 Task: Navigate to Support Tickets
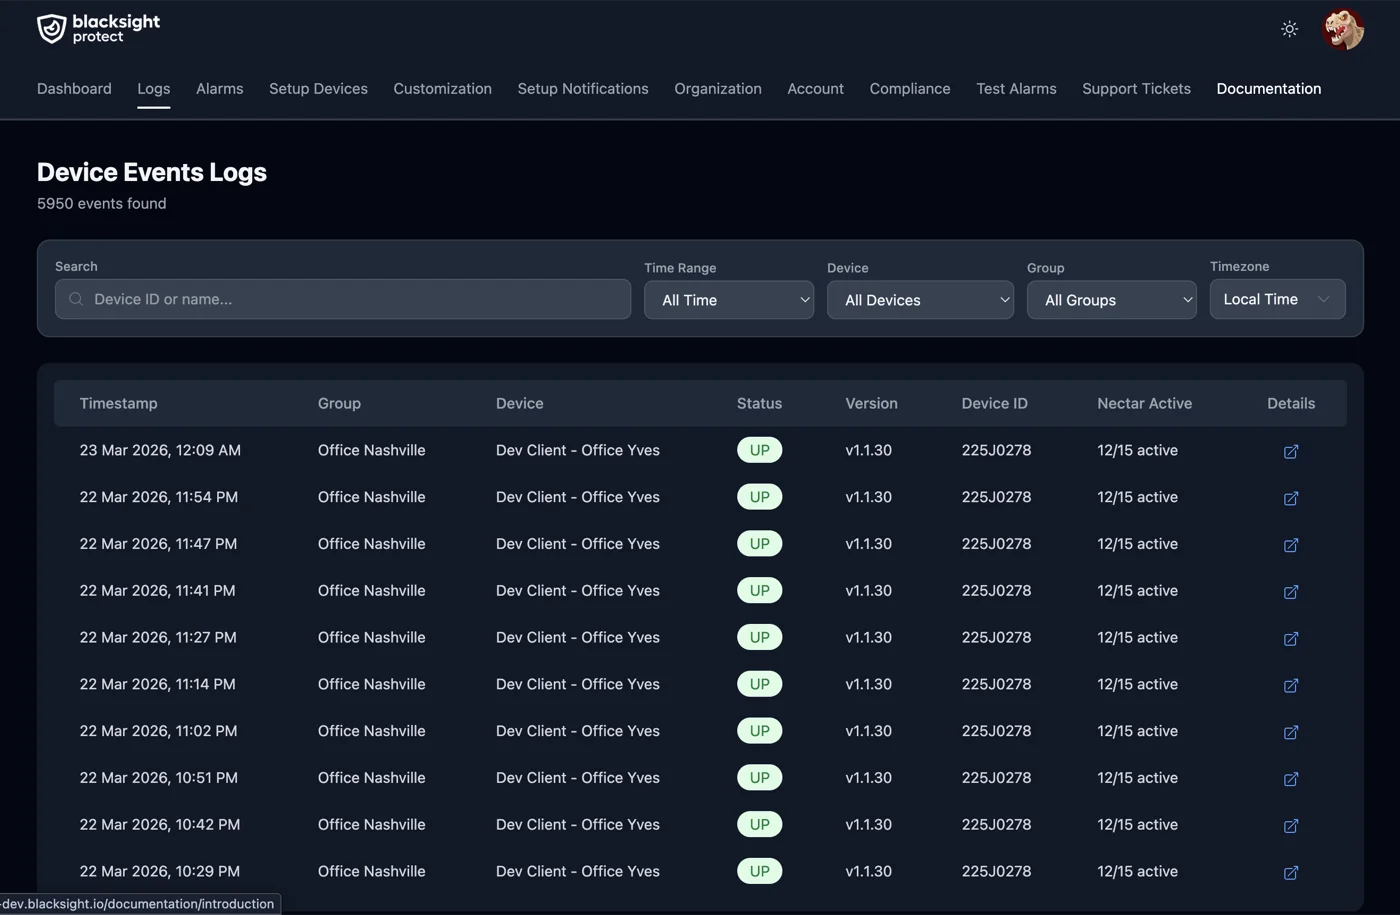click(1136, 89)
